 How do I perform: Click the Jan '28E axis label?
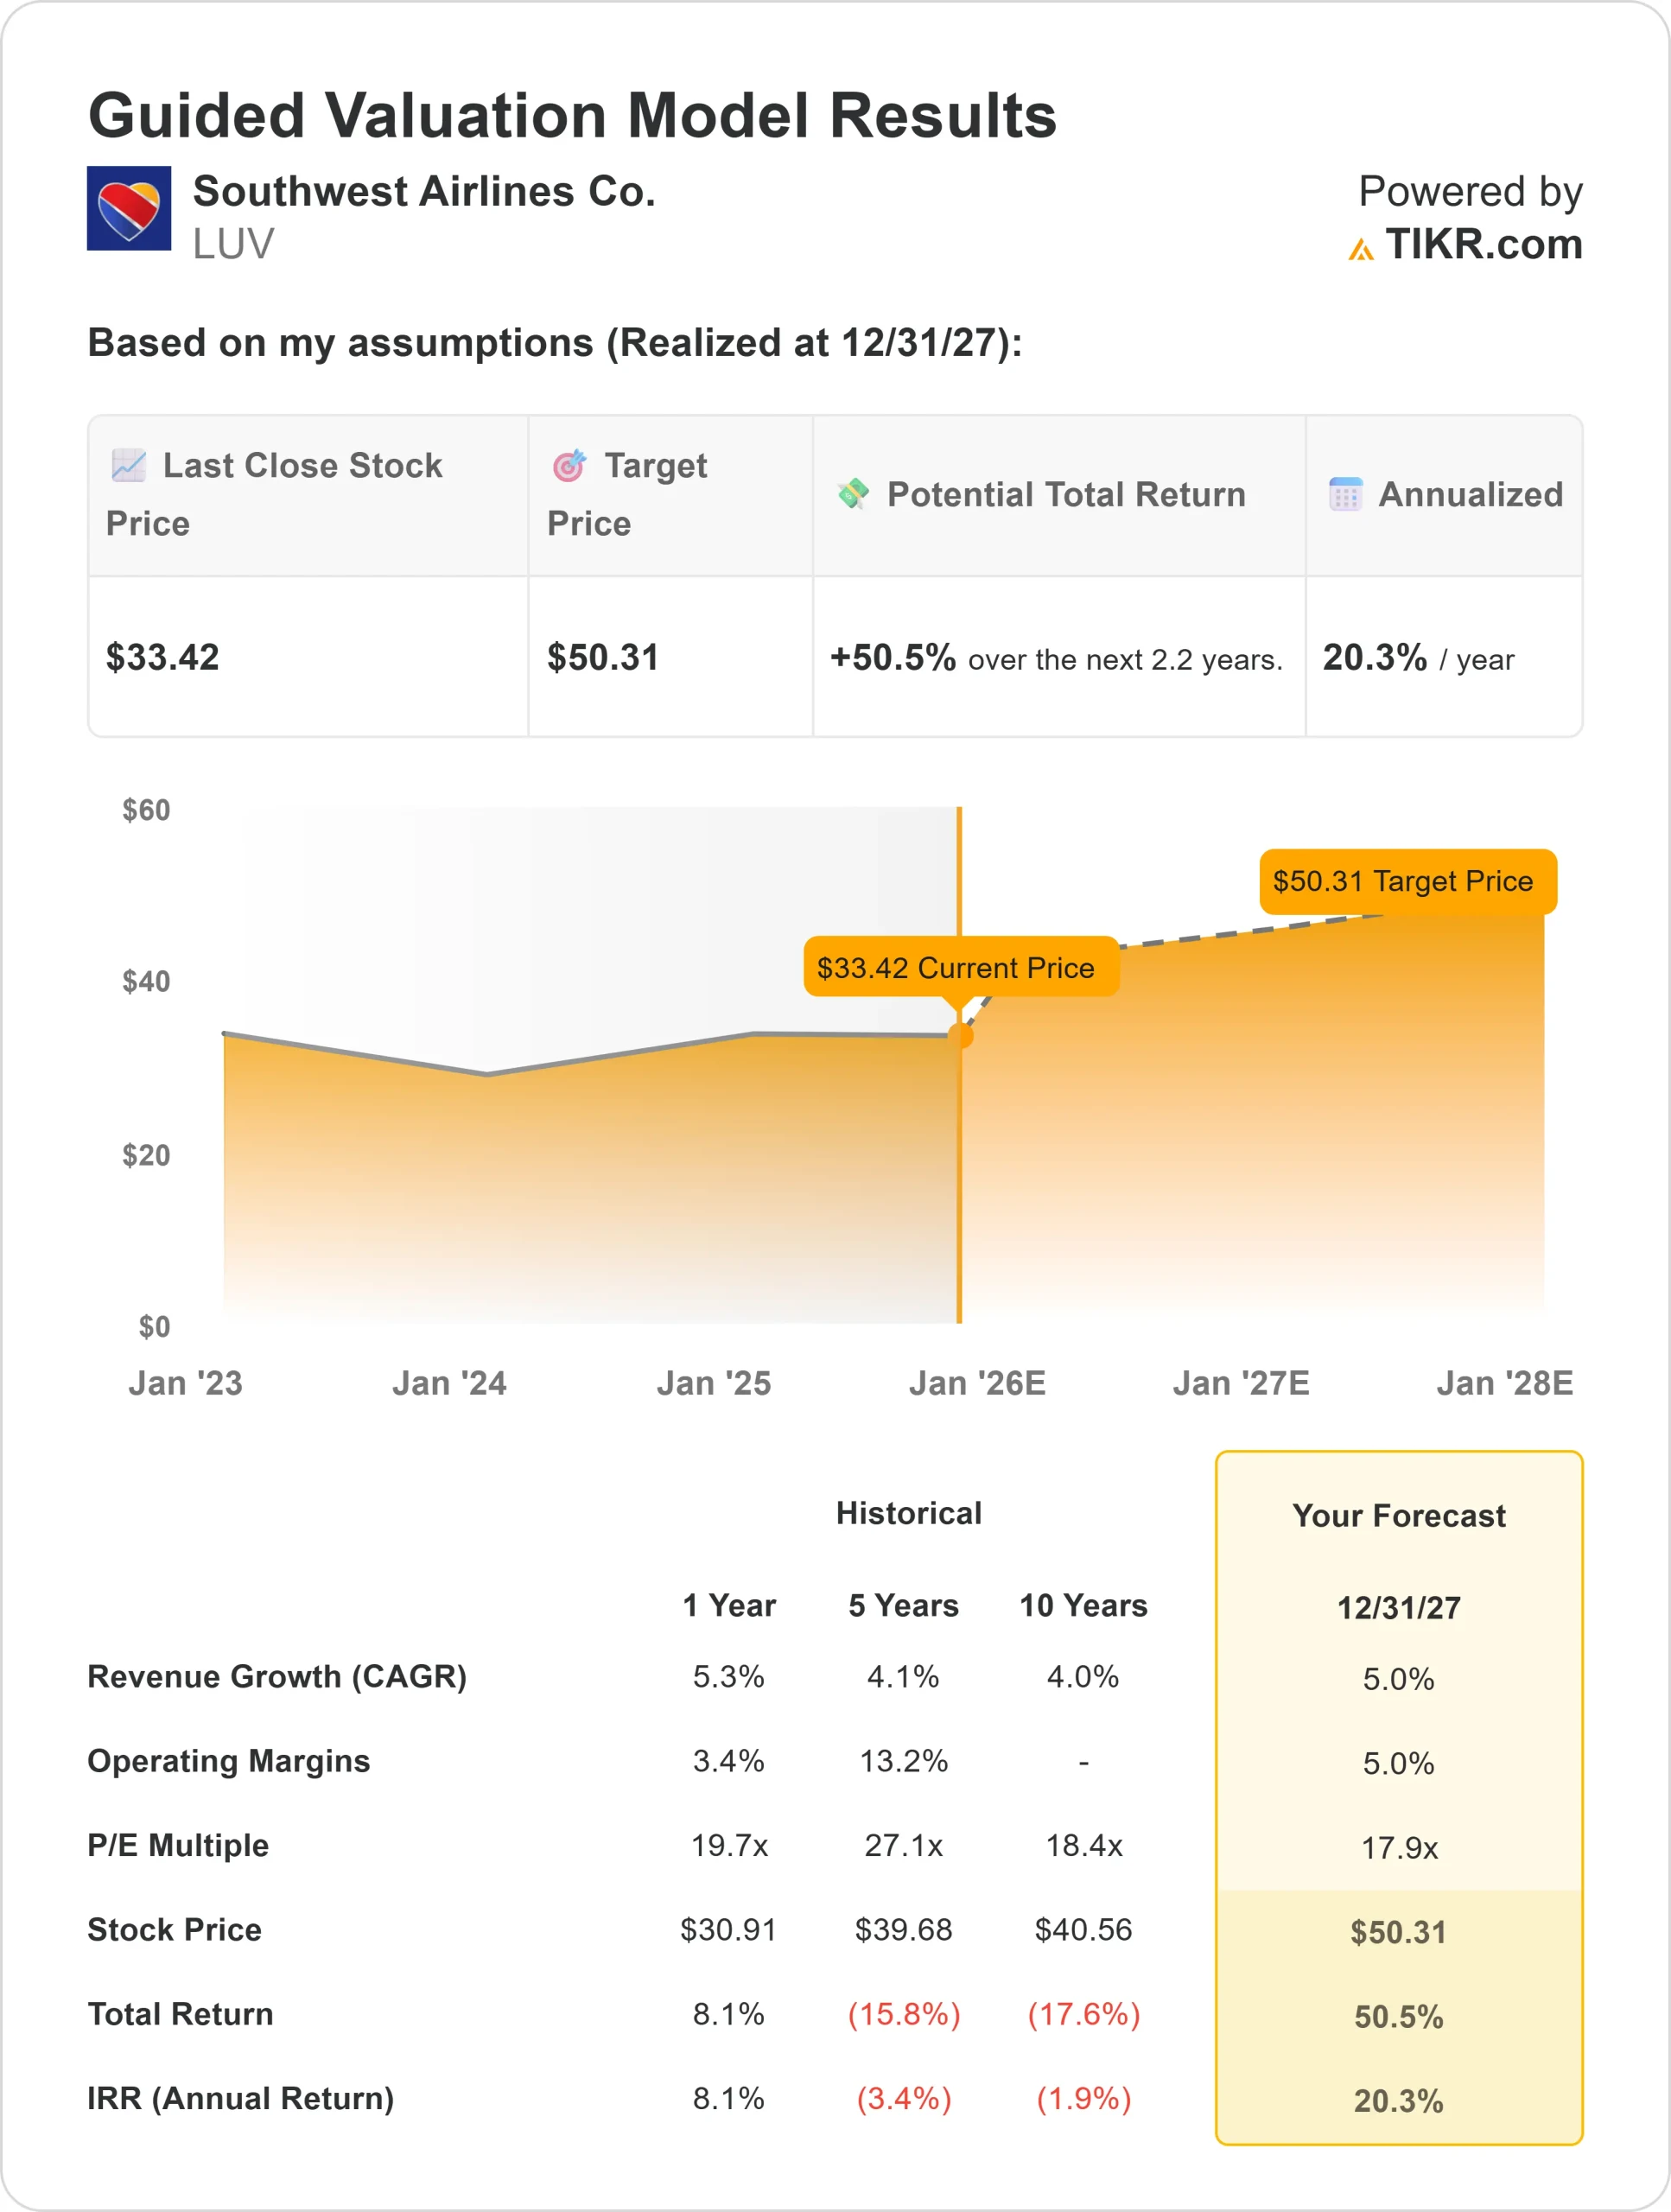[x=1504, y=1383]
